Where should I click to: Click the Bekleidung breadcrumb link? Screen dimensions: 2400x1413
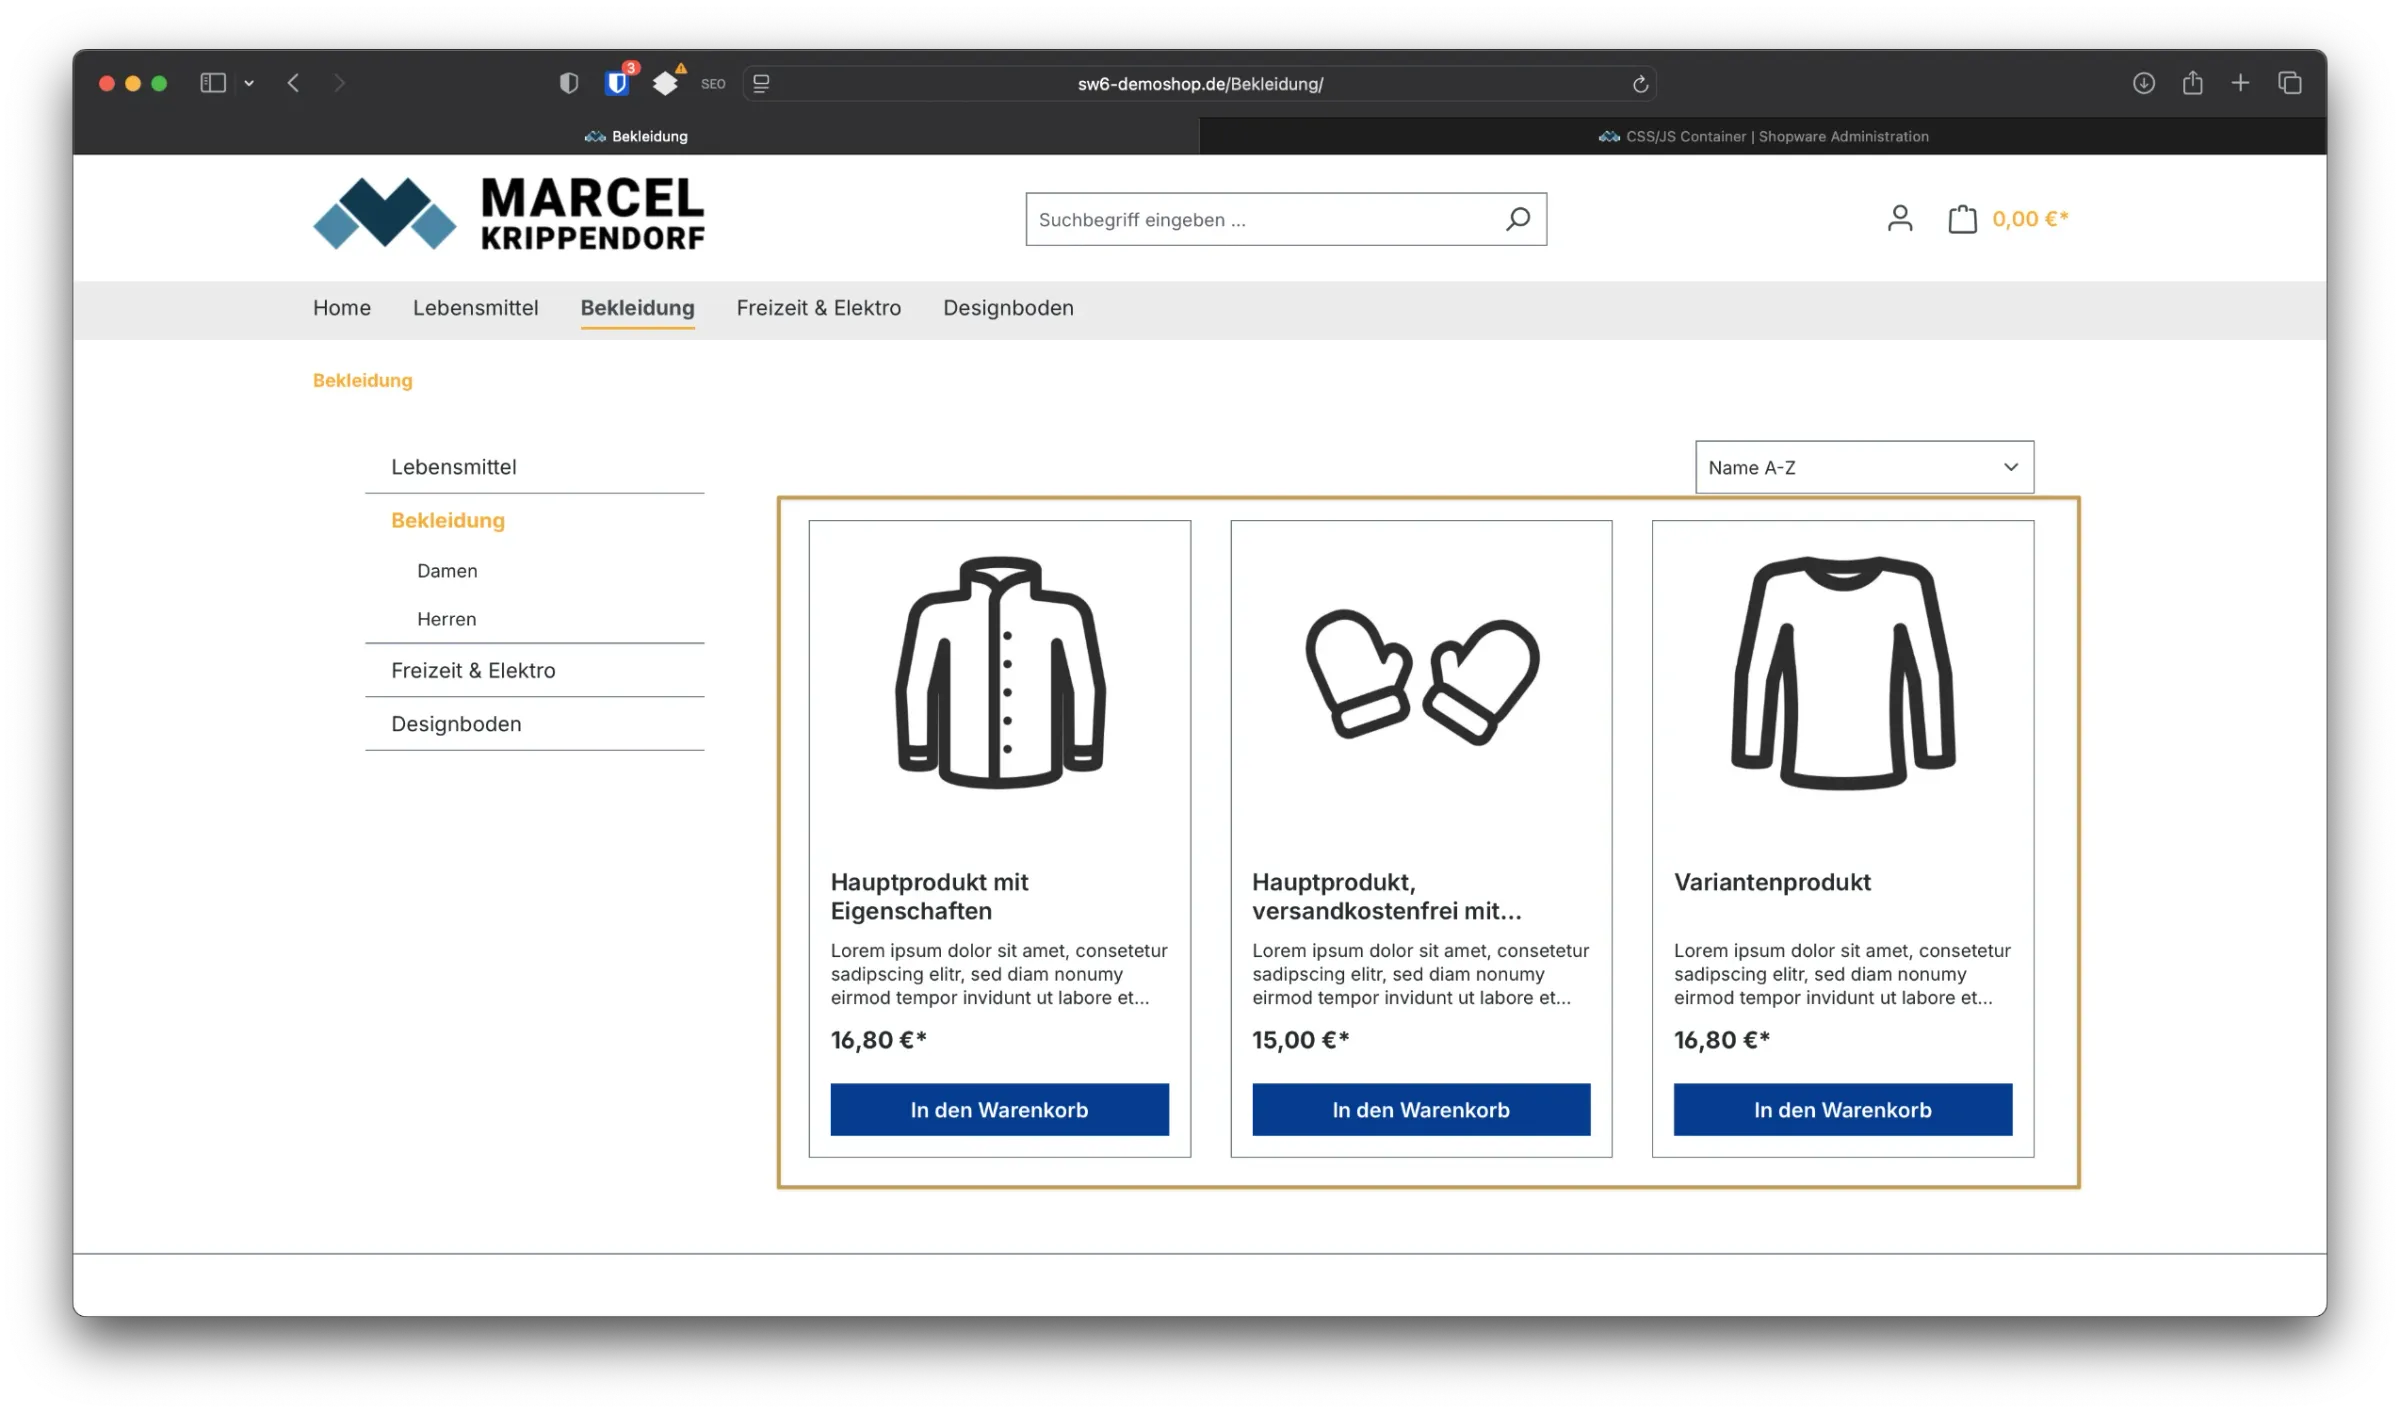tap(362, 380)
